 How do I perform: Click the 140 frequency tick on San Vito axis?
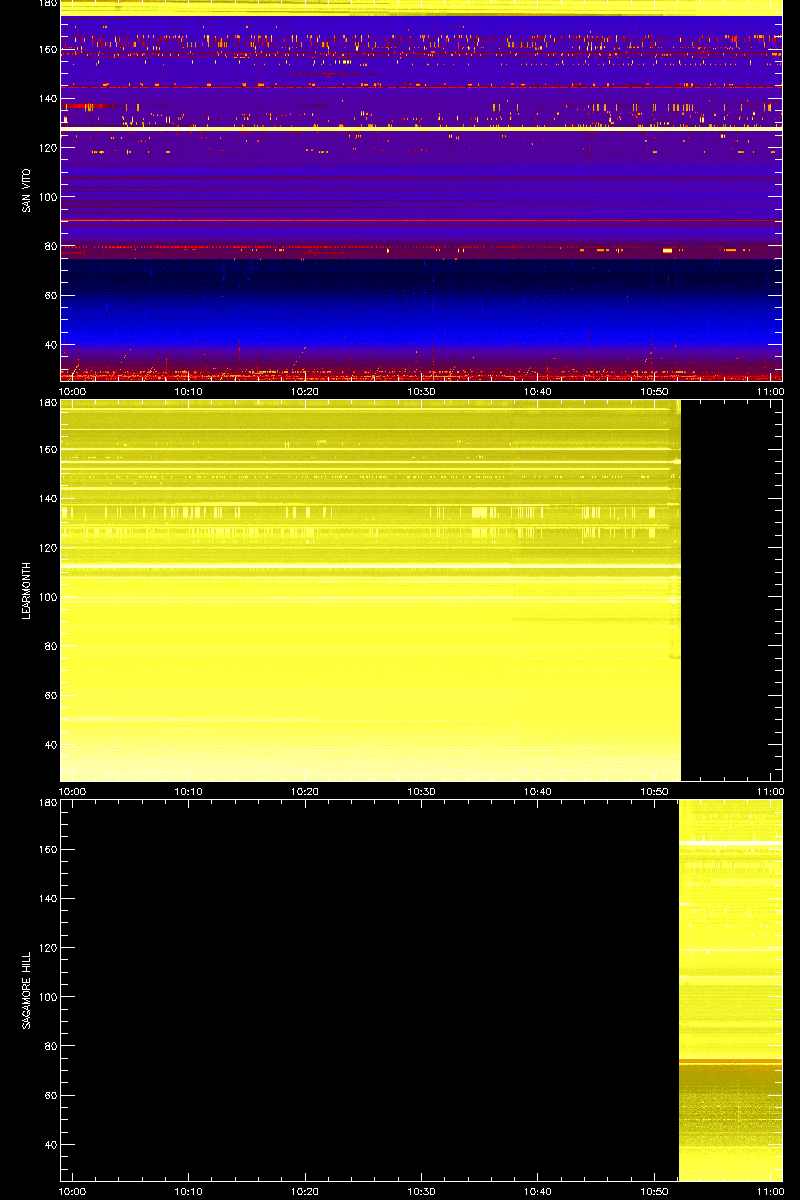point(46,99)
